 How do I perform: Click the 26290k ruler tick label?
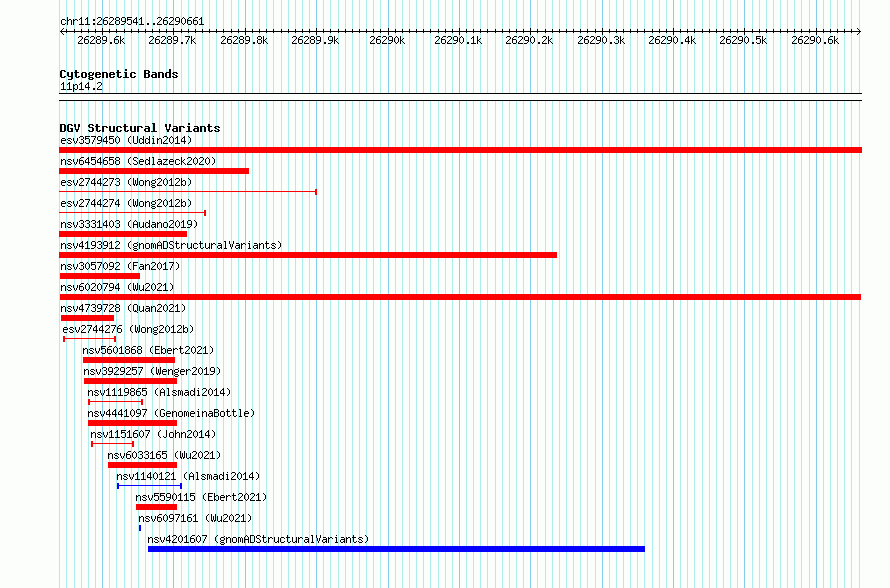387,40
